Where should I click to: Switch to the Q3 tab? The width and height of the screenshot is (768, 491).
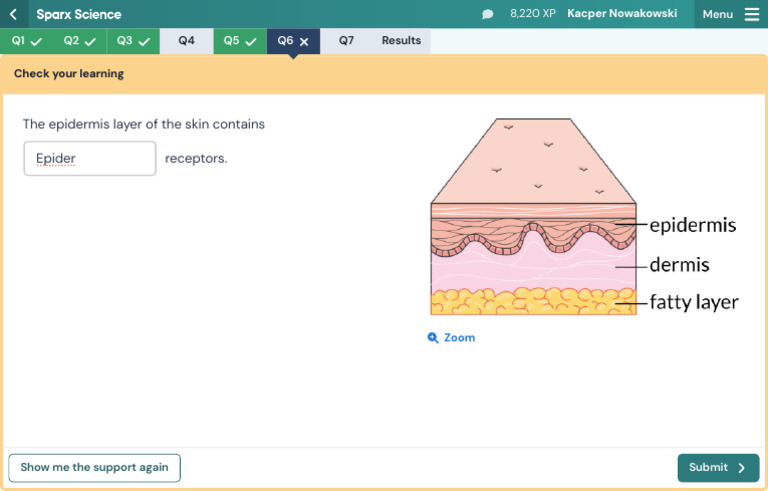click(x=133, y=41)
